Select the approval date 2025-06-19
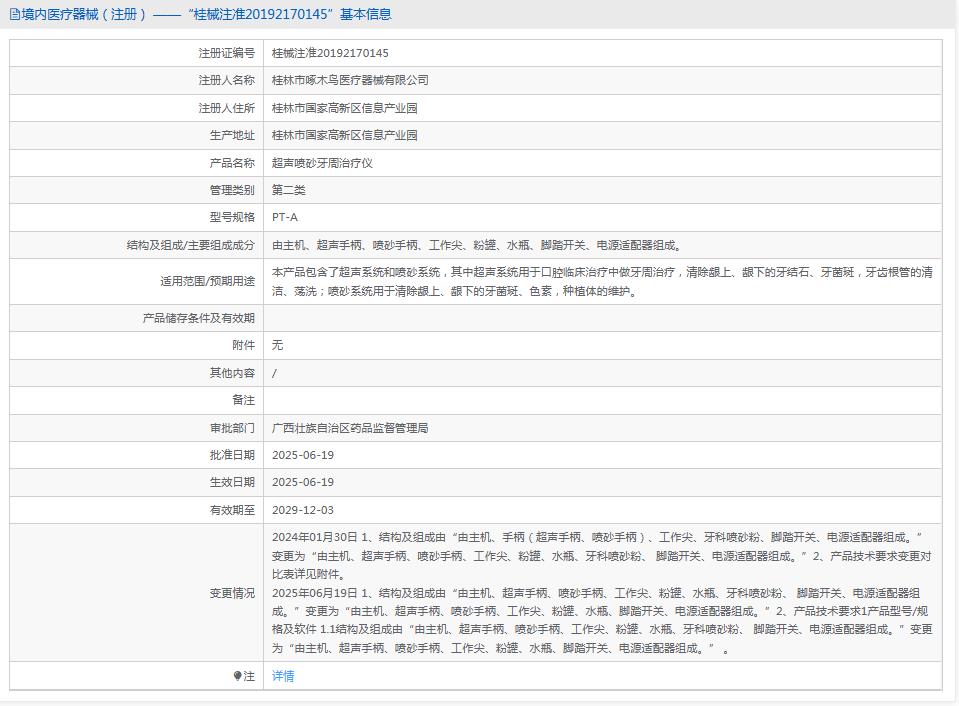 pyautogui.click(x=299, y=454)
